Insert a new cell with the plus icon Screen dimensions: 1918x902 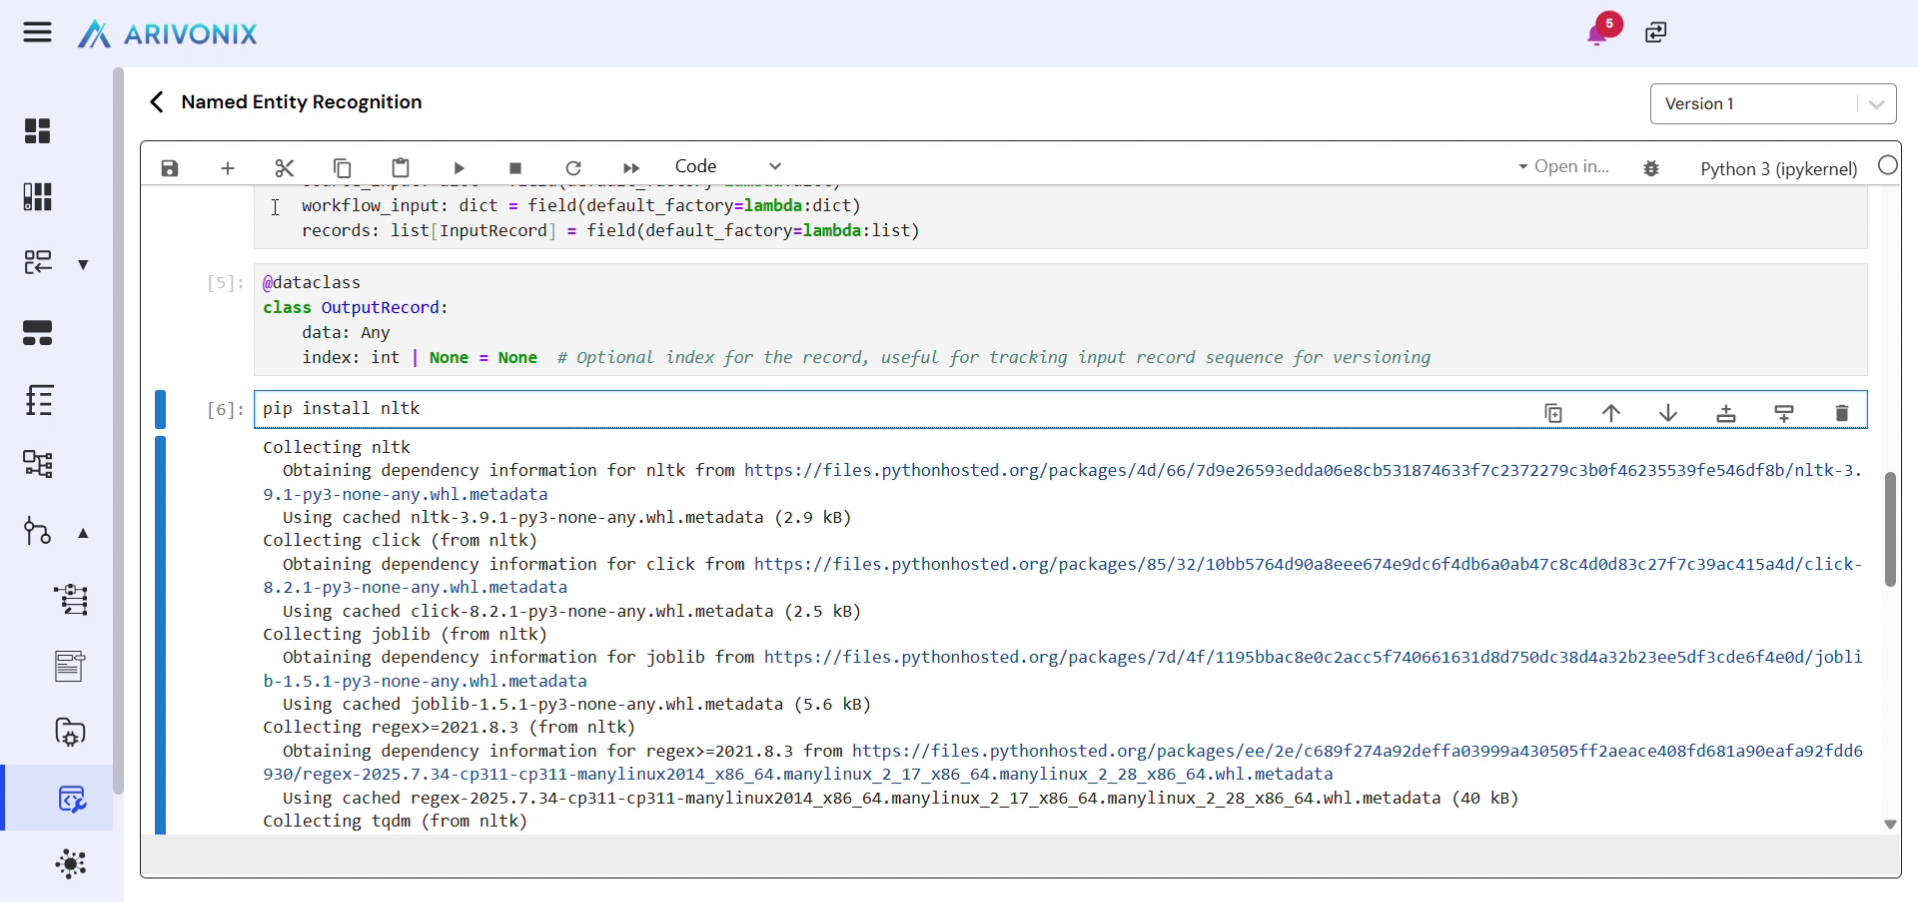tap(227, 168)
